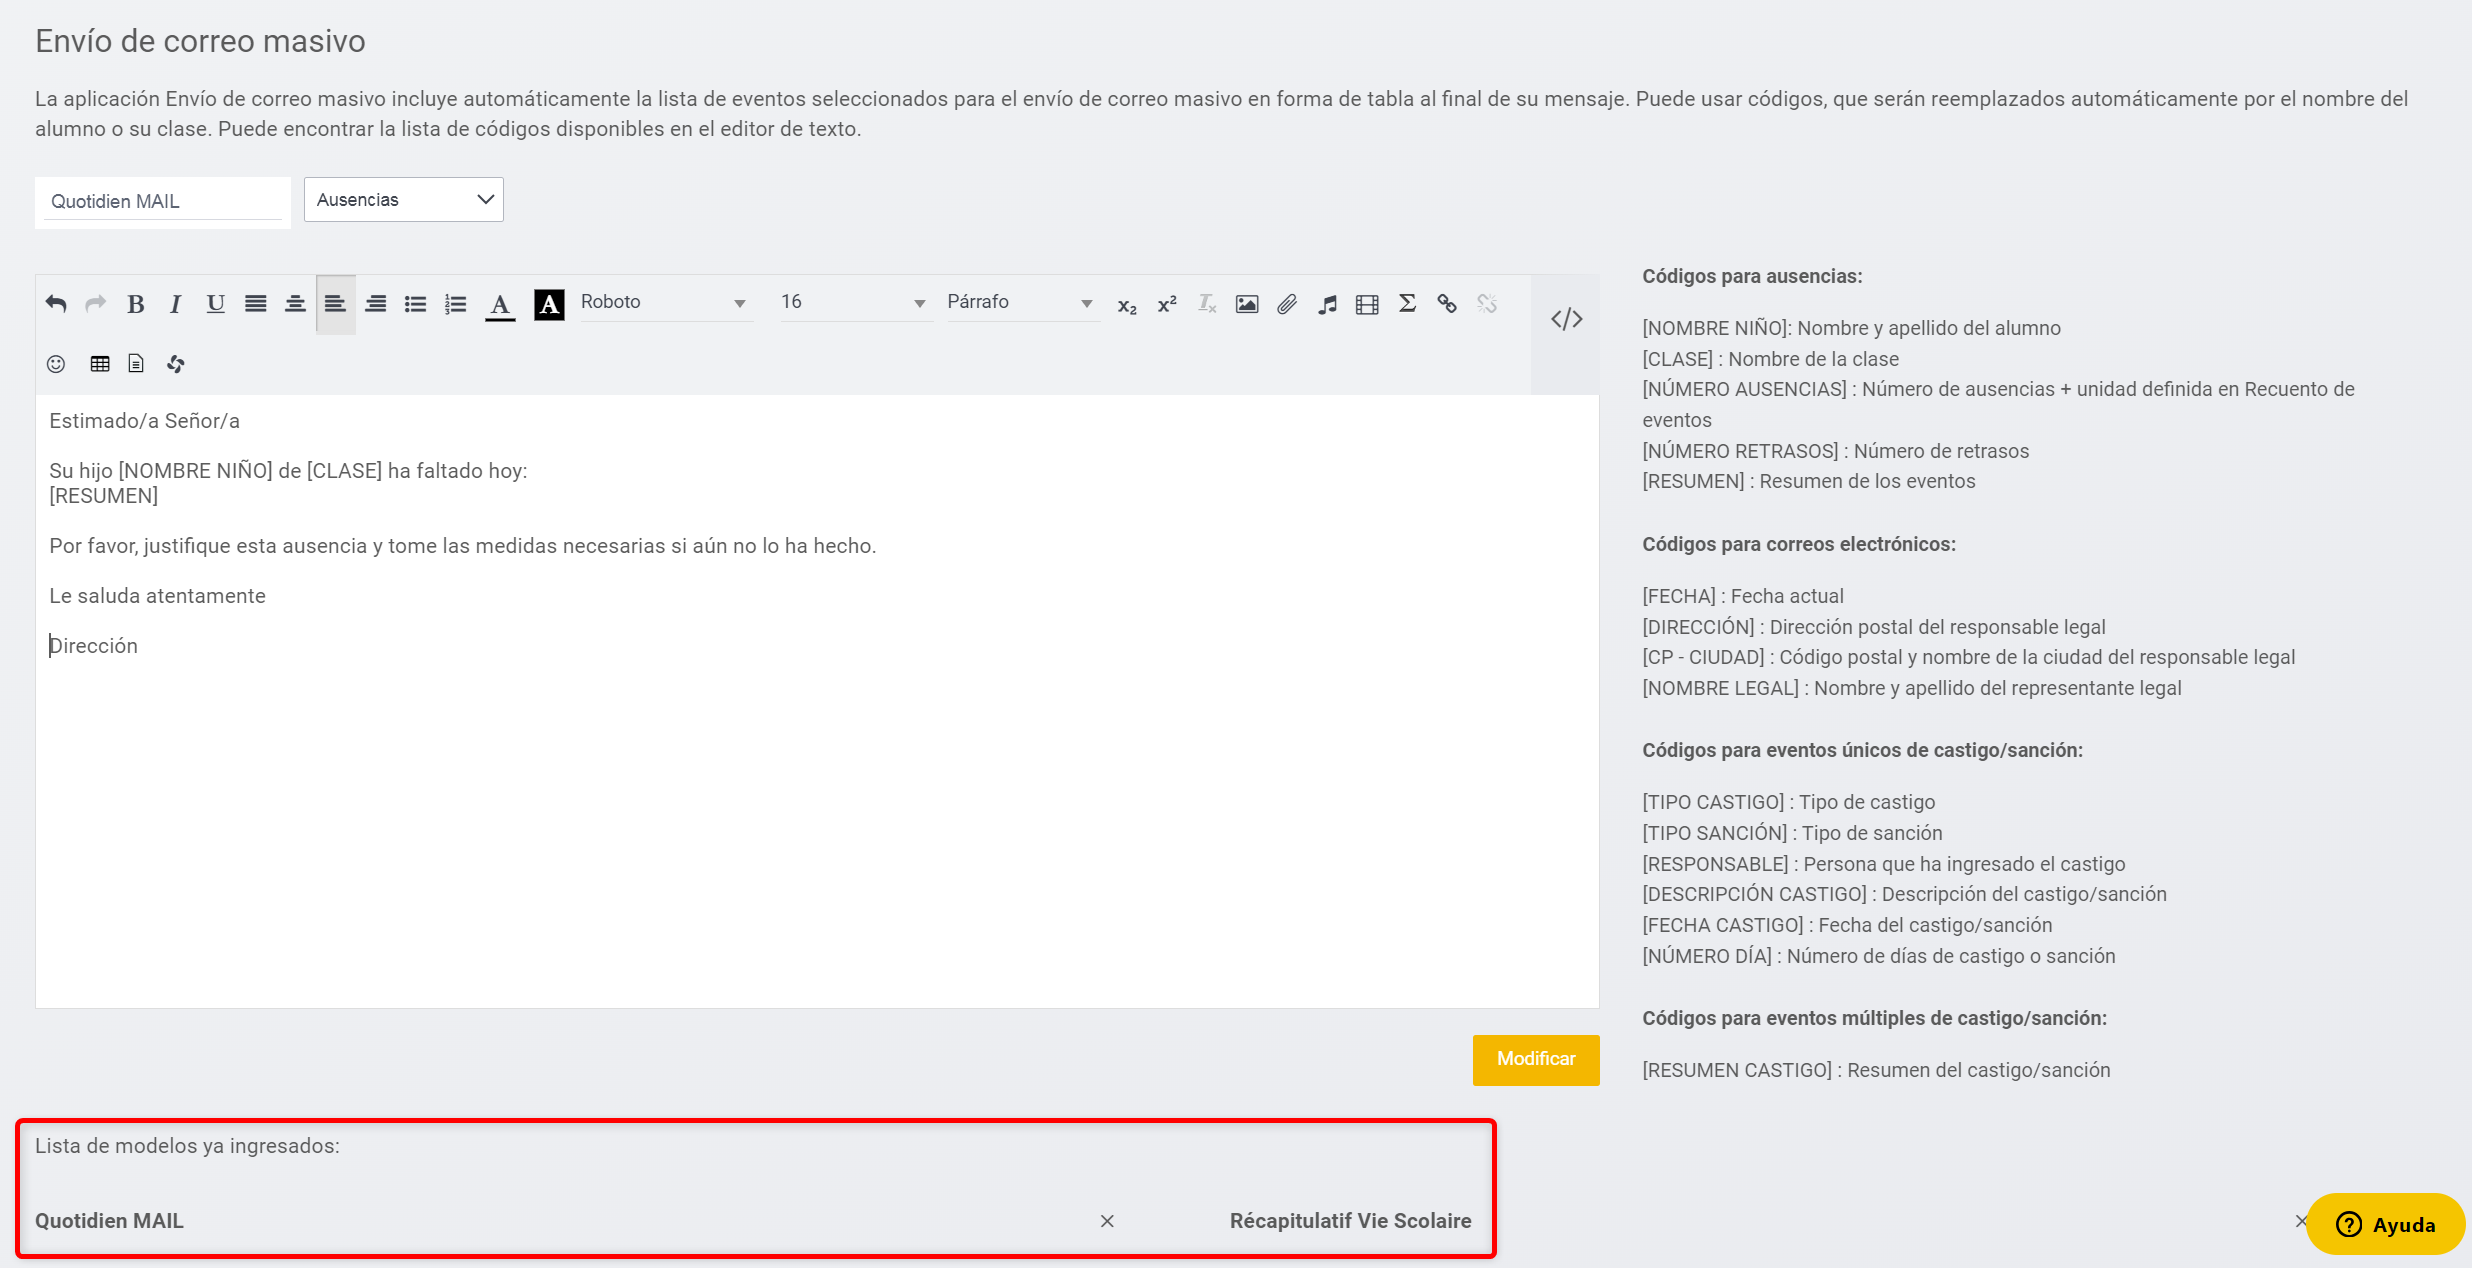The width and height of the screenshot is (2472, 1268).
Task: Select the Quotidien MAIL saved model
Action: pyautogui.click(x=110, y=1220)
